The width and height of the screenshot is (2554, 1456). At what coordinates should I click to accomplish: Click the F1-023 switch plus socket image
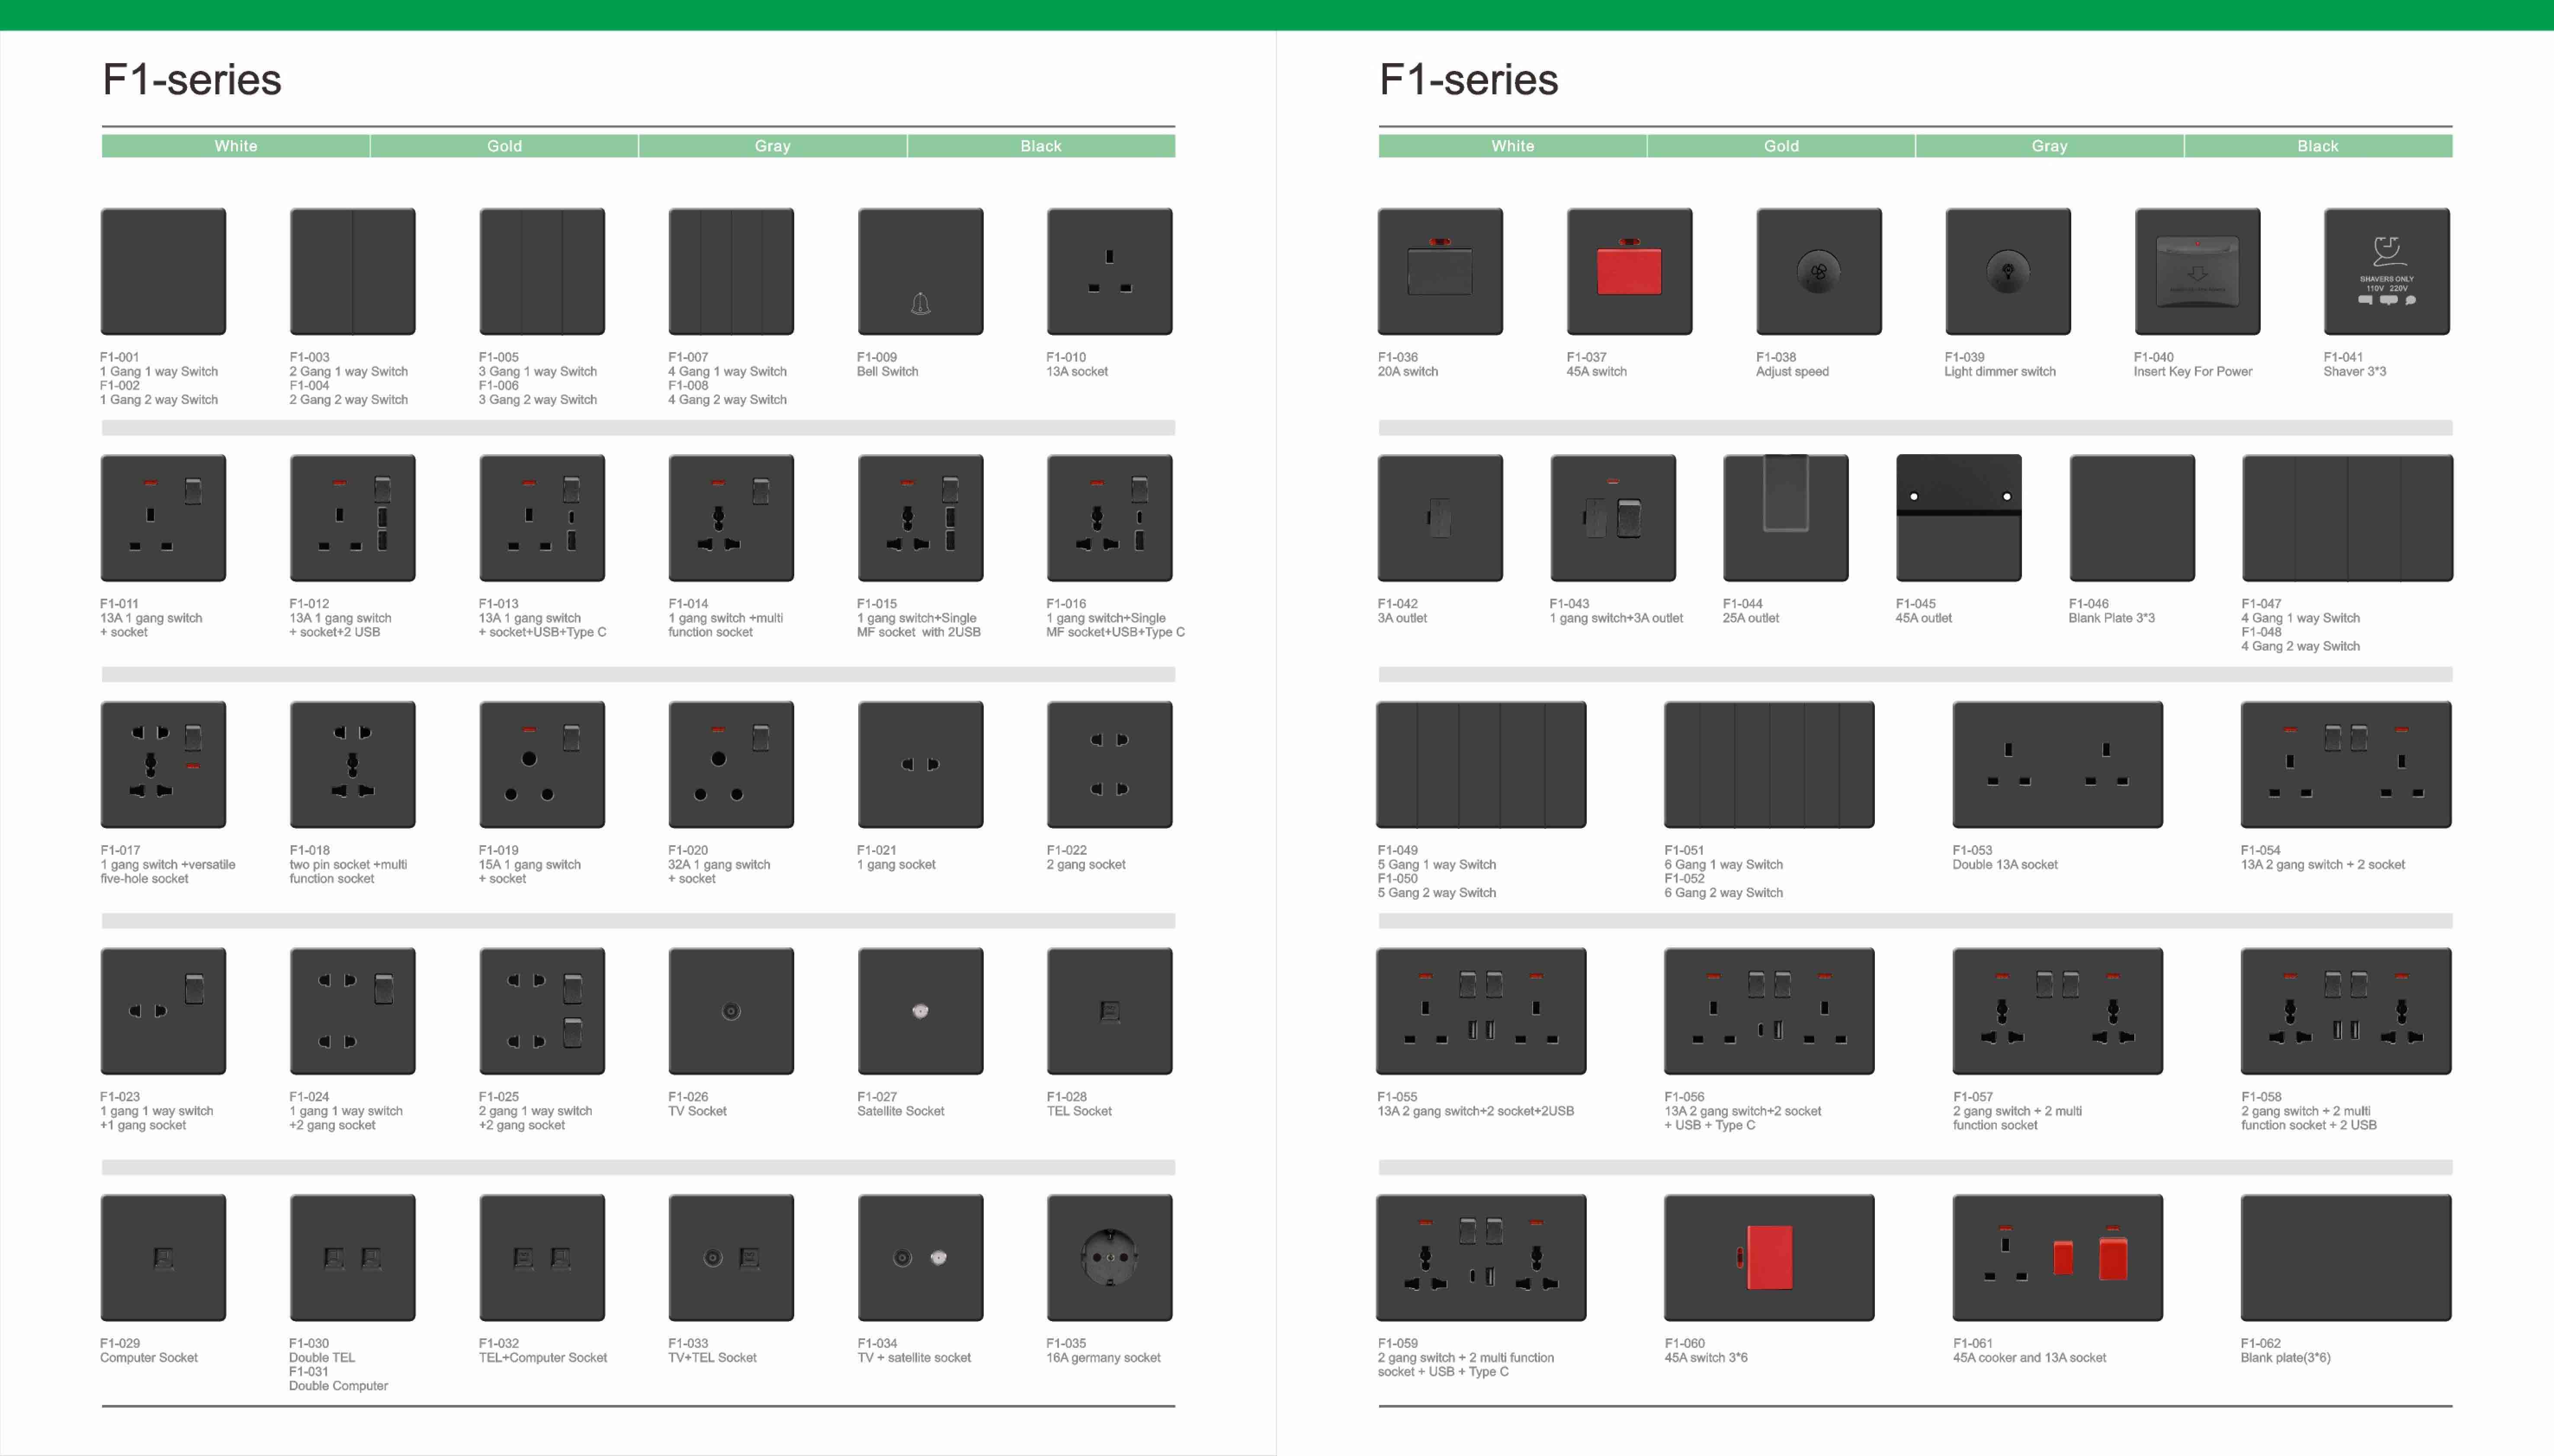pyautogui.click(x=163, y=1011)
